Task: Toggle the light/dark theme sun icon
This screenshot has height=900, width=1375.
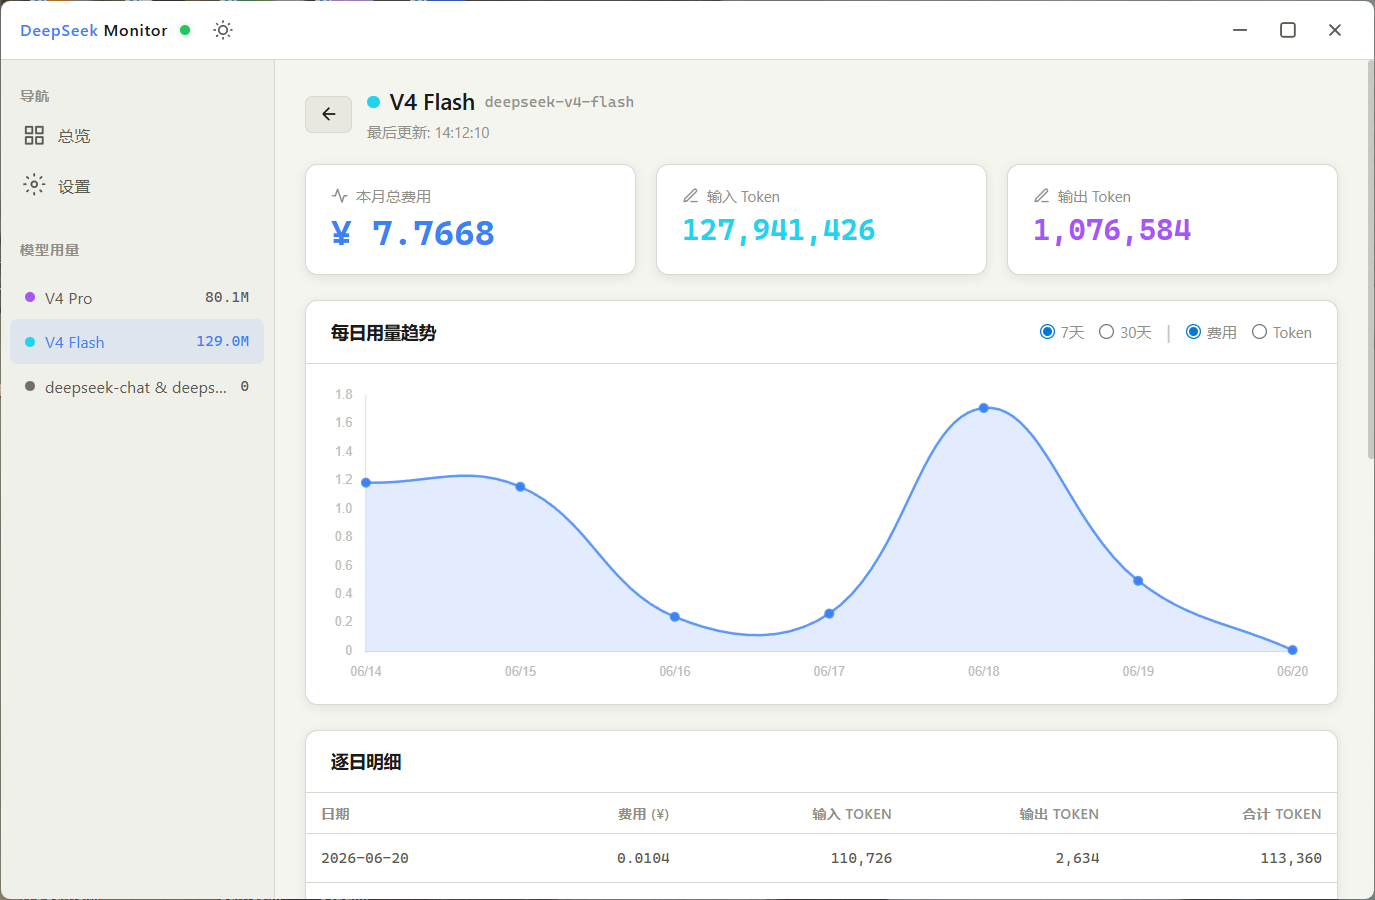Action: point(223,30)
